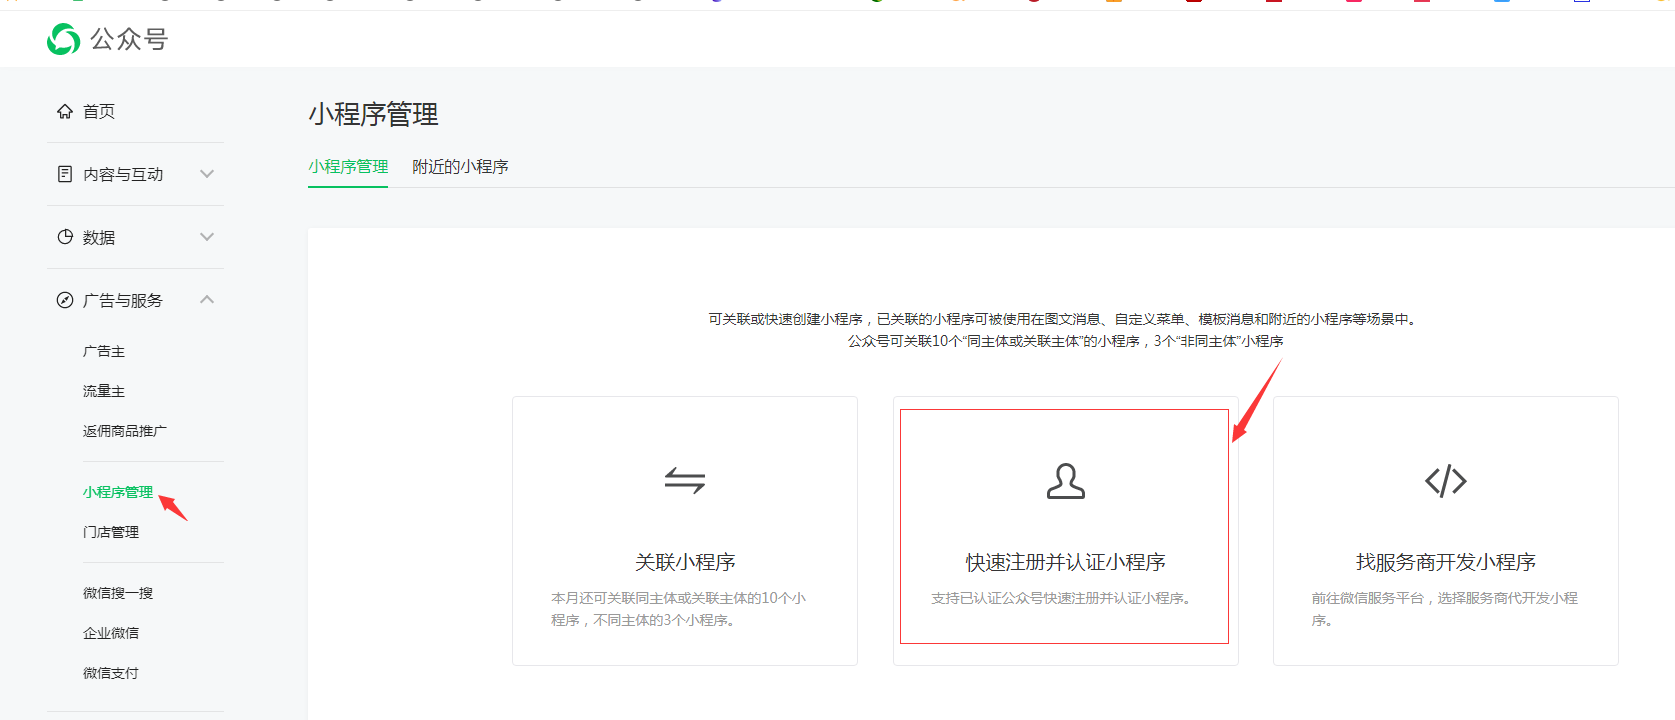Click the page heading 小程序管理
Screen dimensions: 1675x720
(x=373, y=115)
